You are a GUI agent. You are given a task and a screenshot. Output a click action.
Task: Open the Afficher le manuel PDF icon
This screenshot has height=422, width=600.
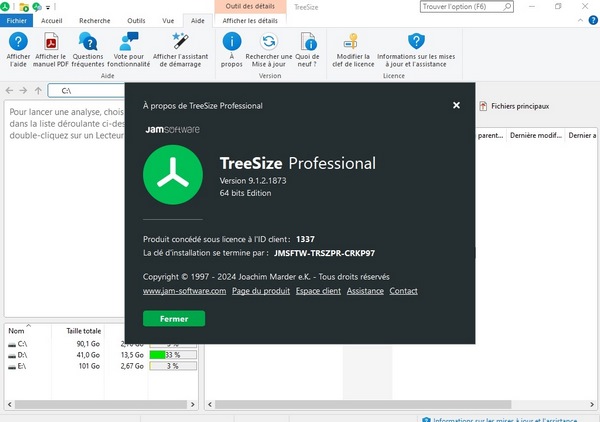51,41
